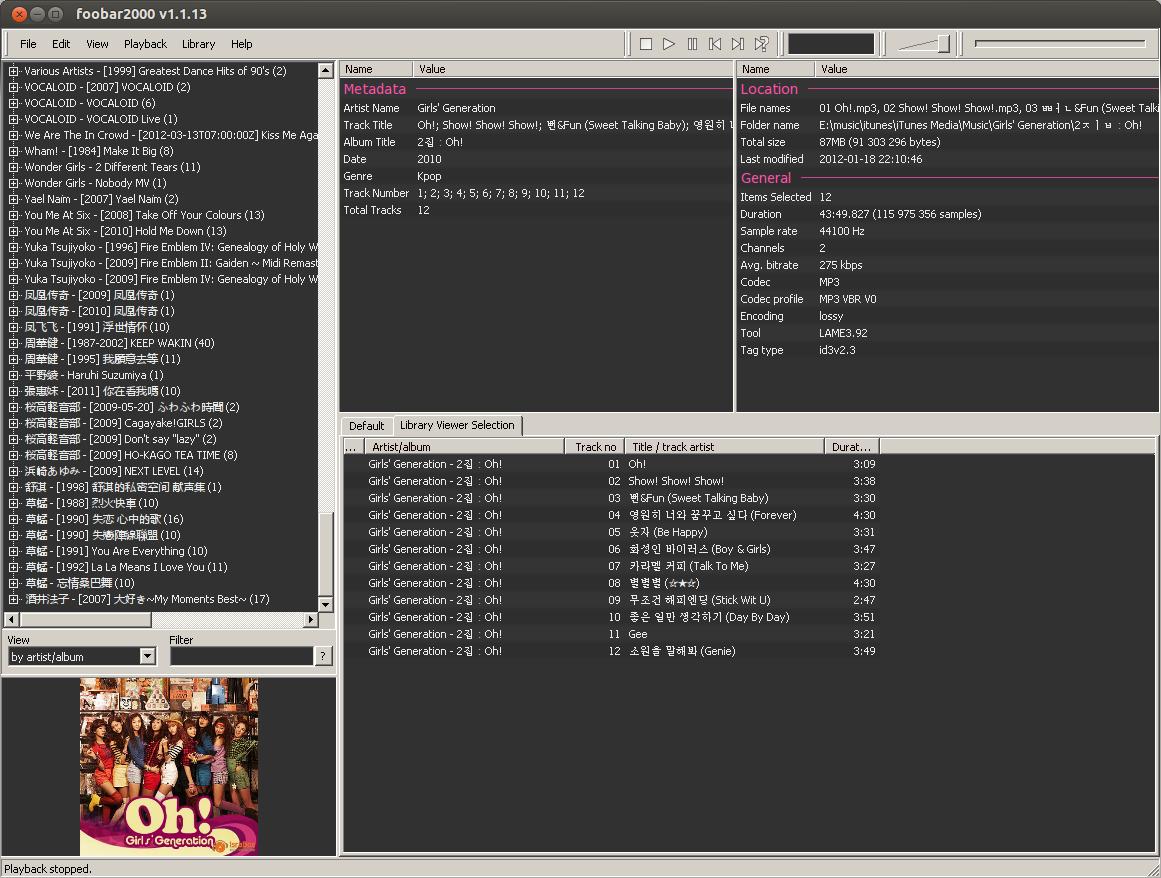Select KEEP WAKIN (40) tree item
This screenshot has width=1161, height=878.
tap(119, 343)
